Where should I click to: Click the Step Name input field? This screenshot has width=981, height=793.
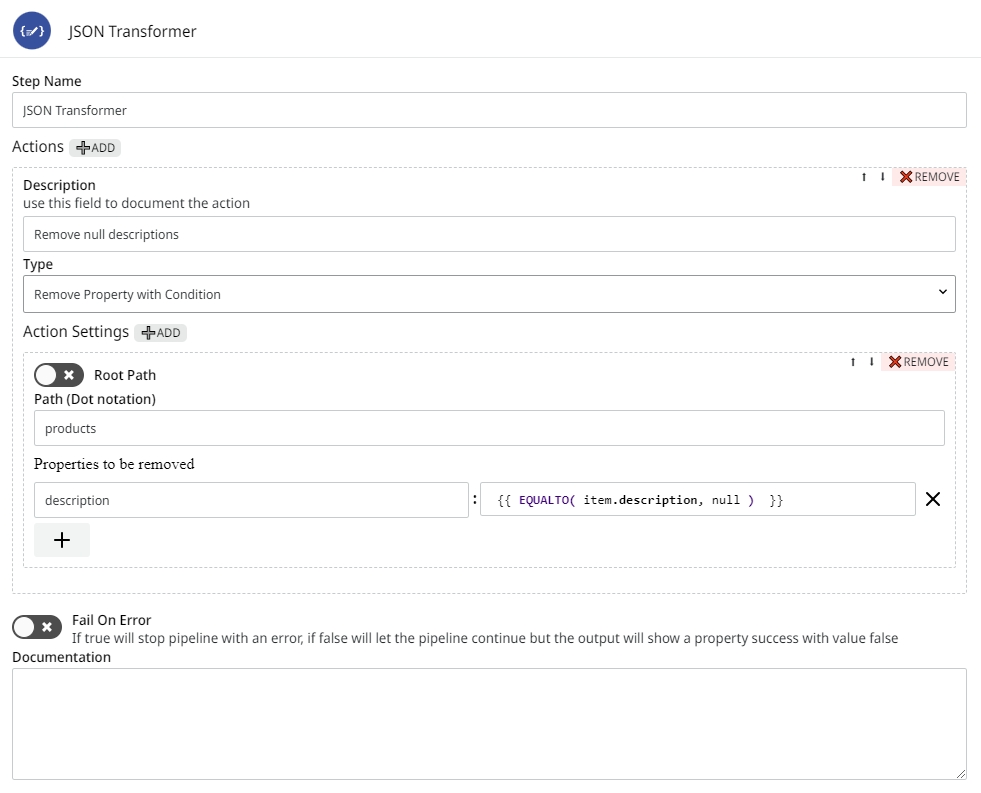pos(489,110)
